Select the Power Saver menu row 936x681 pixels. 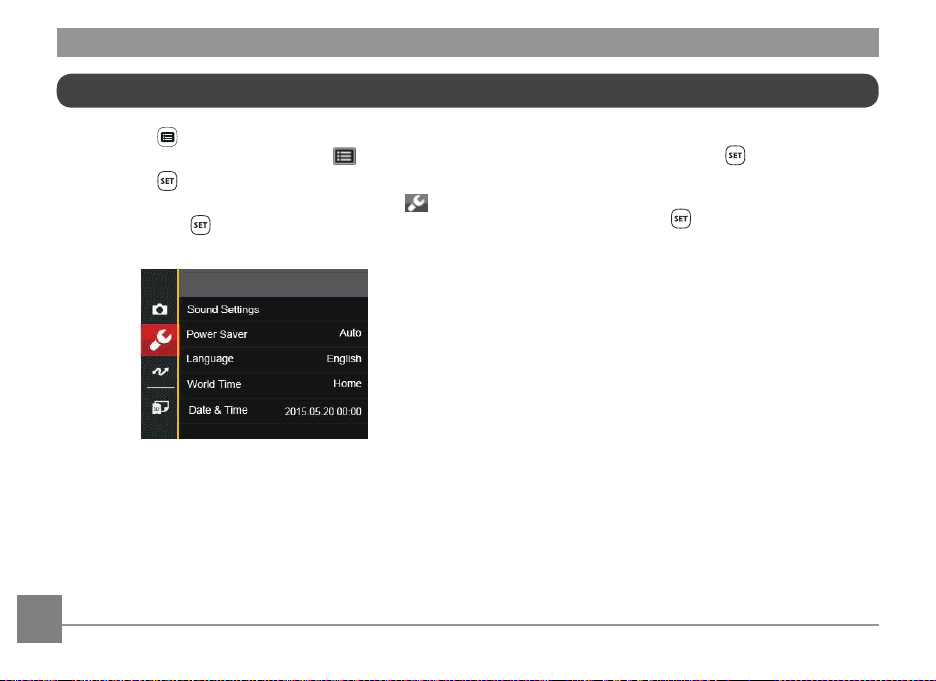point(273,334)
